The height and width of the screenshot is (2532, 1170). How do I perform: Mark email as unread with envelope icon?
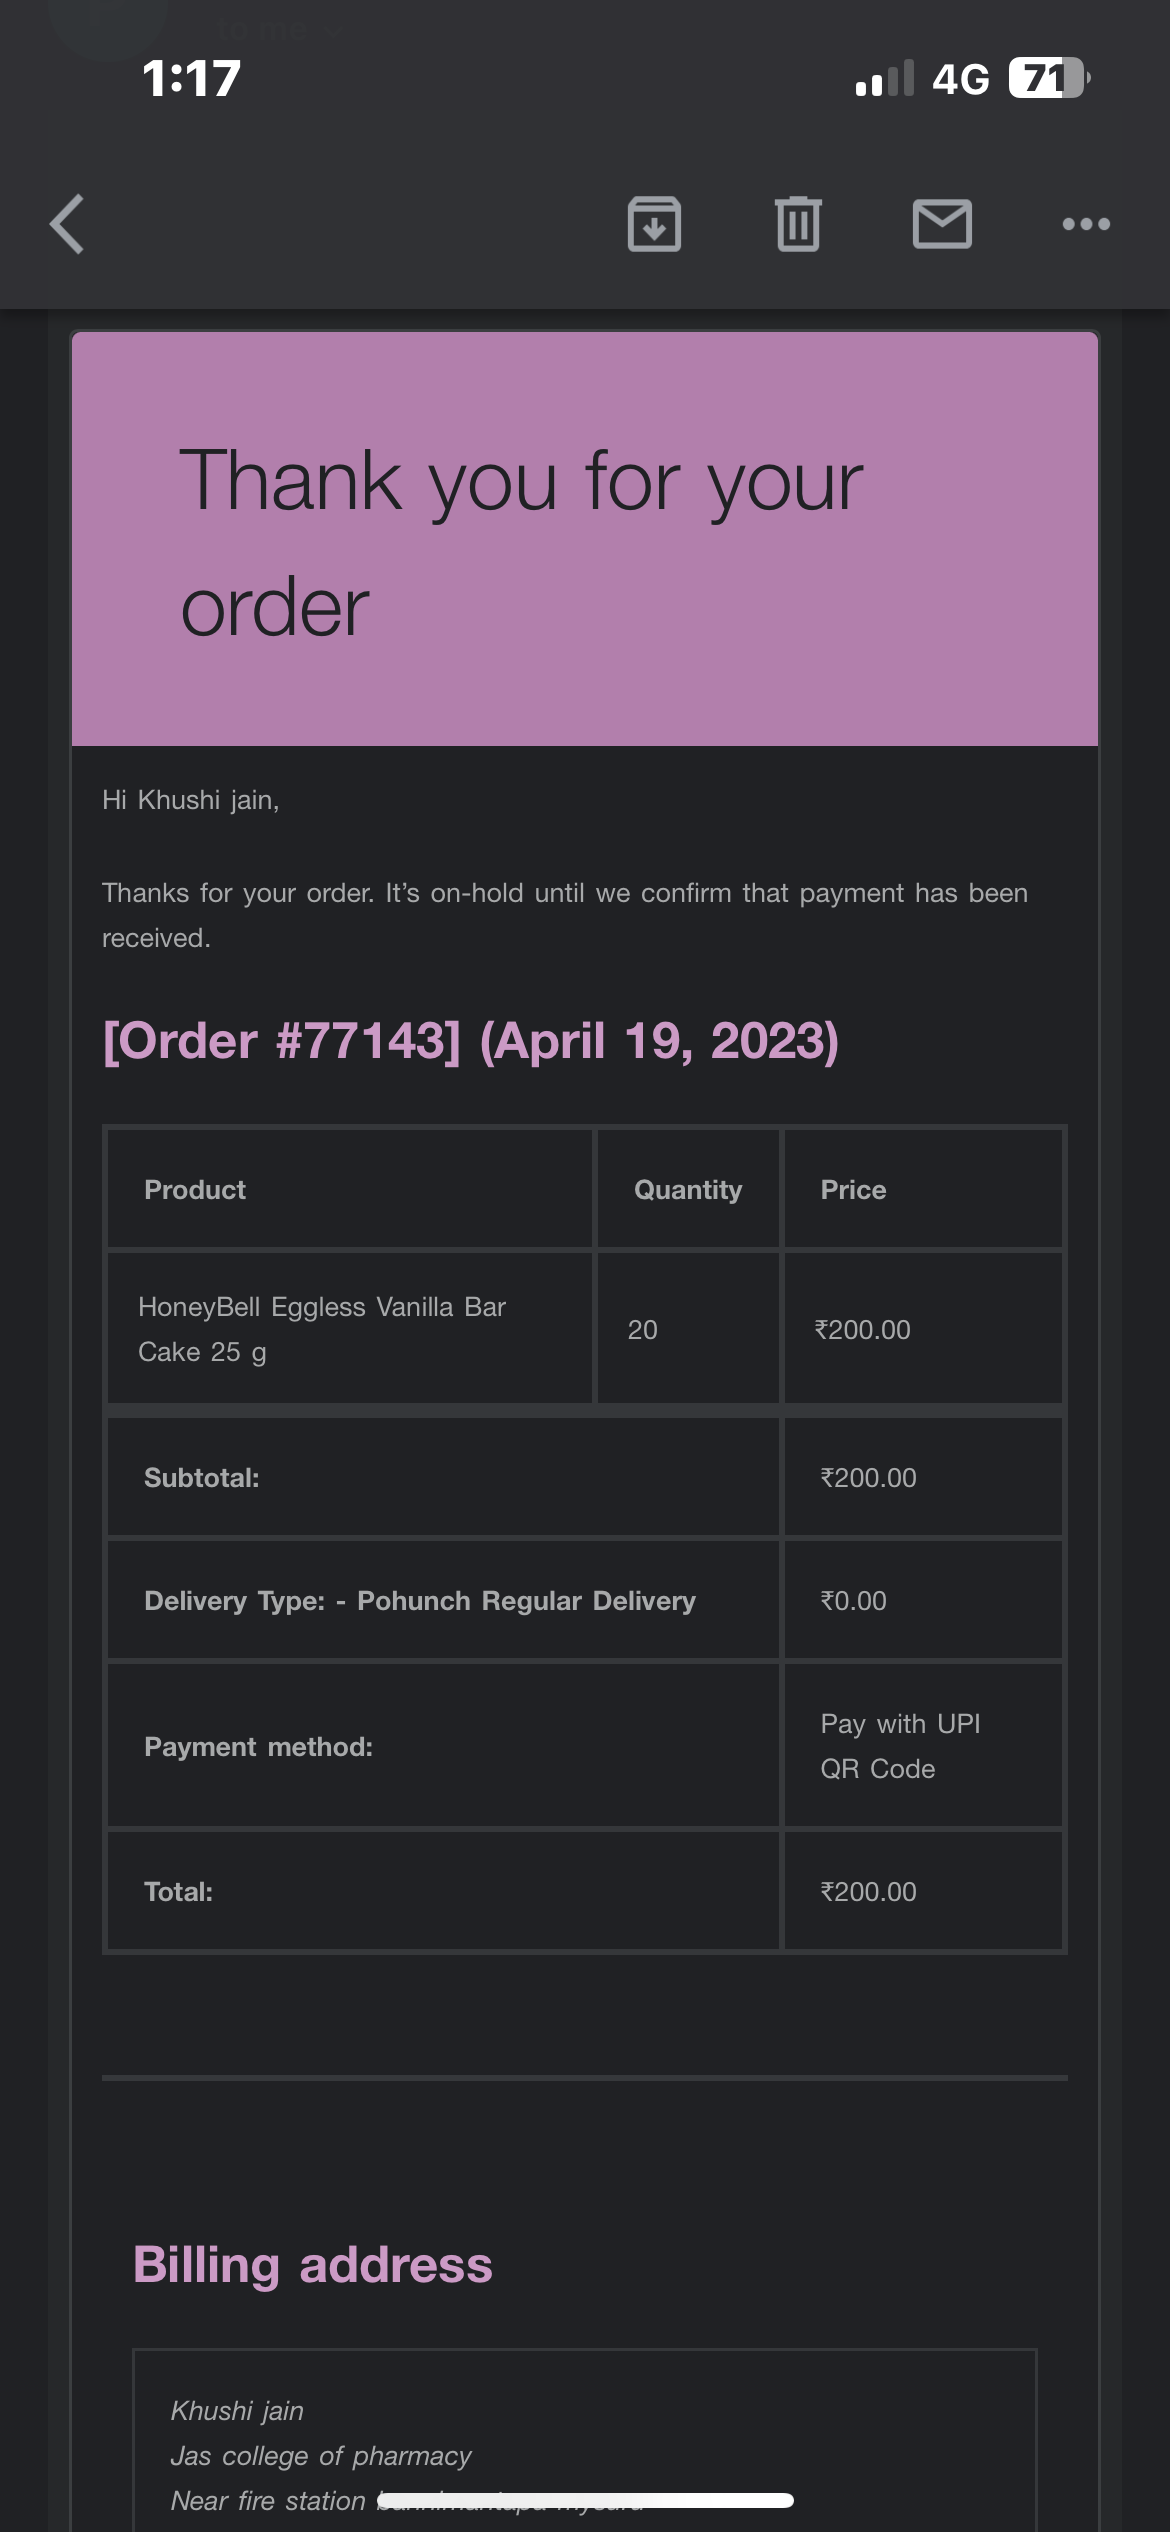point(942,224)
